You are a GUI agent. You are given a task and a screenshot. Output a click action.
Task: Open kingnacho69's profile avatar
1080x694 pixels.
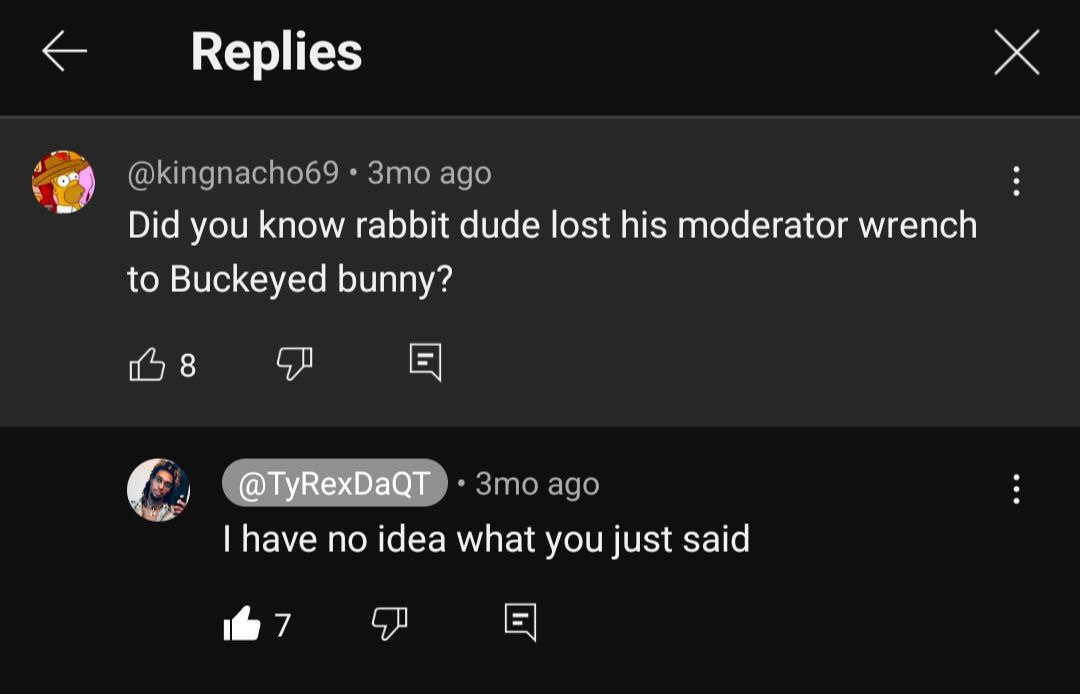click(63, 182)
